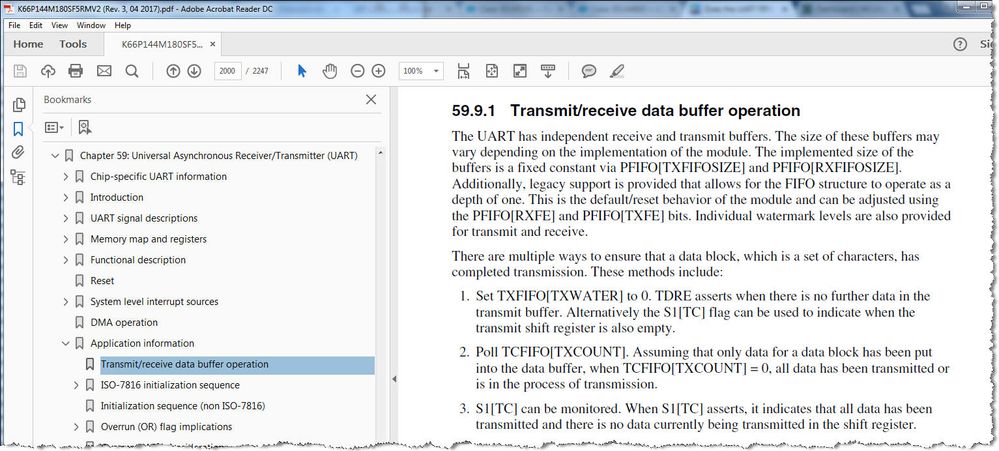This screenshot has width=999, height=451.
Task: Open the Page Thumbnails panel
Action: [x=18, y=104]
